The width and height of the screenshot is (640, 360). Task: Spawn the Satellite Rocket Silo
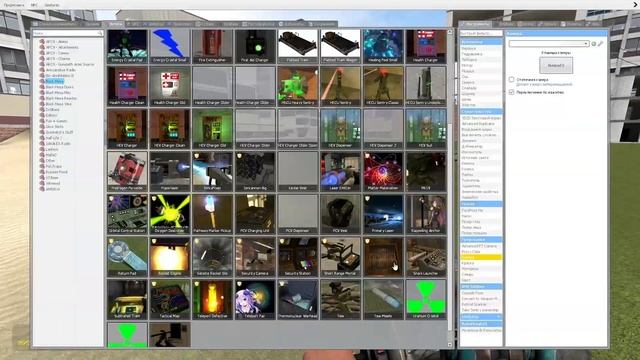212,257
